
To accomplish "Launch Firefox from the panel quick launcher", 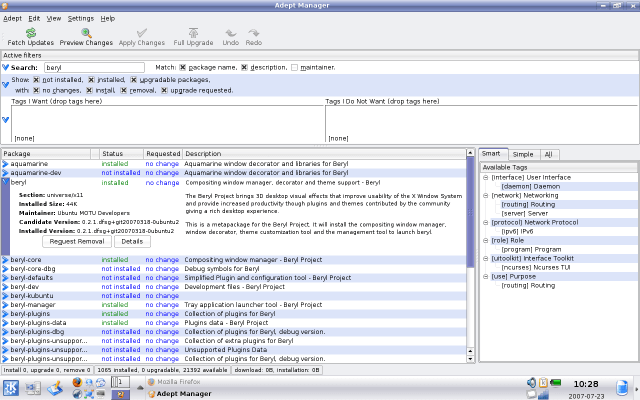I will pos(77,382).
